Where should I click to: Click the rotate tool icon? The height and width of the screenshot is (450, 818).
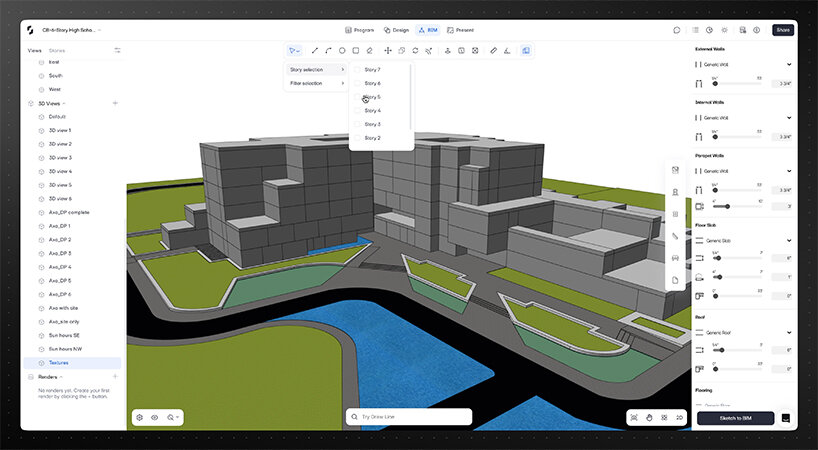click(x=415, y=50)
